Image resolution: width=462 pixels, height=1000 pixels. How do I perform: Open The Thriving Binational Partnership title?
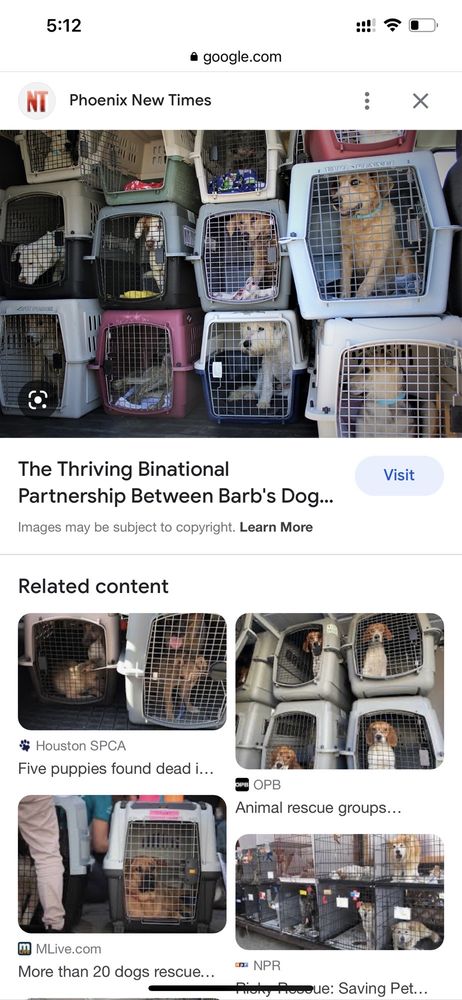(175, 482)
